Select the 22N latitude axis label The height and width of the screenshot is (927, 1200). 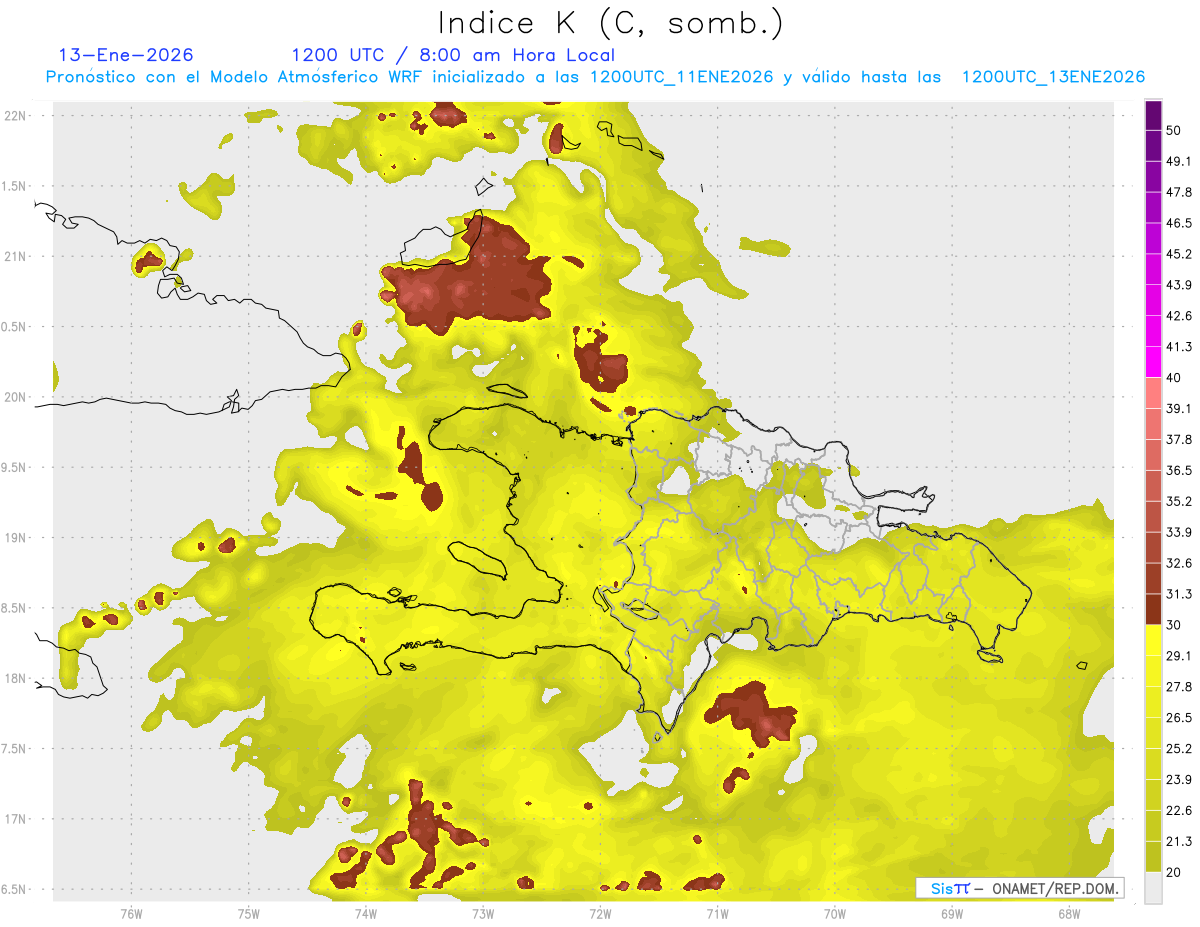[15, 115]
